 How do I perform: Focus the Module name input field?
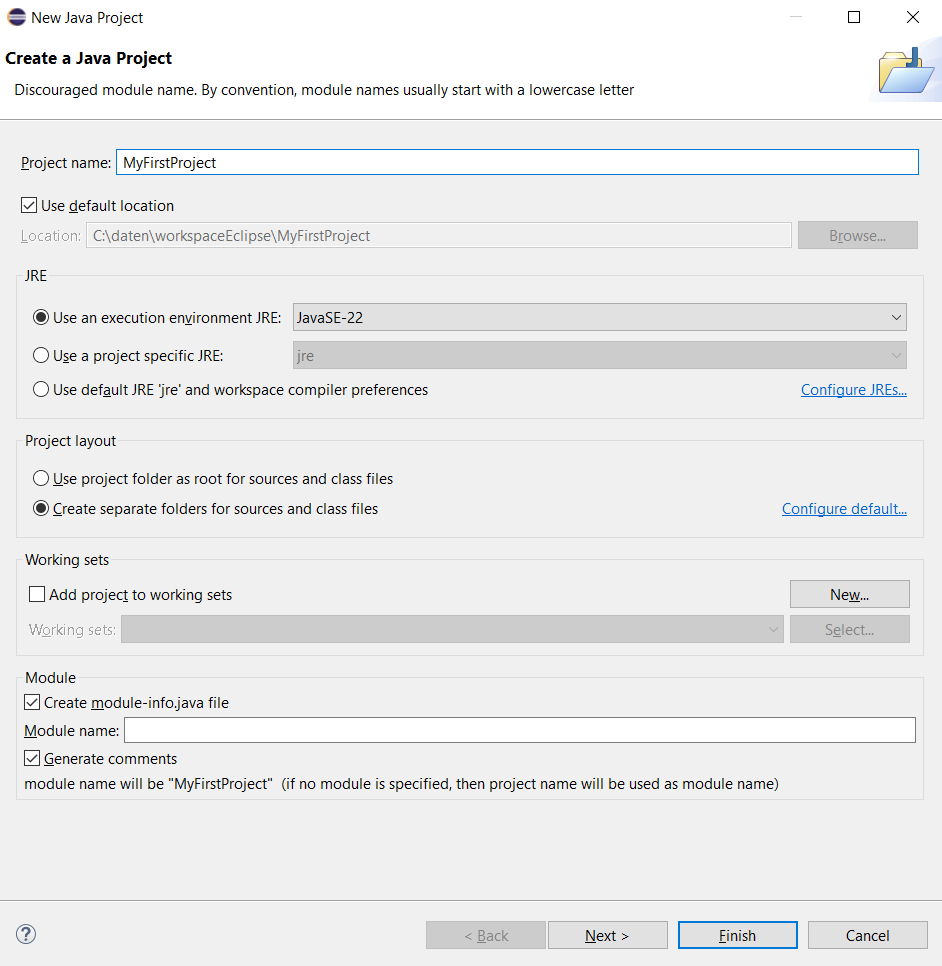519,731
